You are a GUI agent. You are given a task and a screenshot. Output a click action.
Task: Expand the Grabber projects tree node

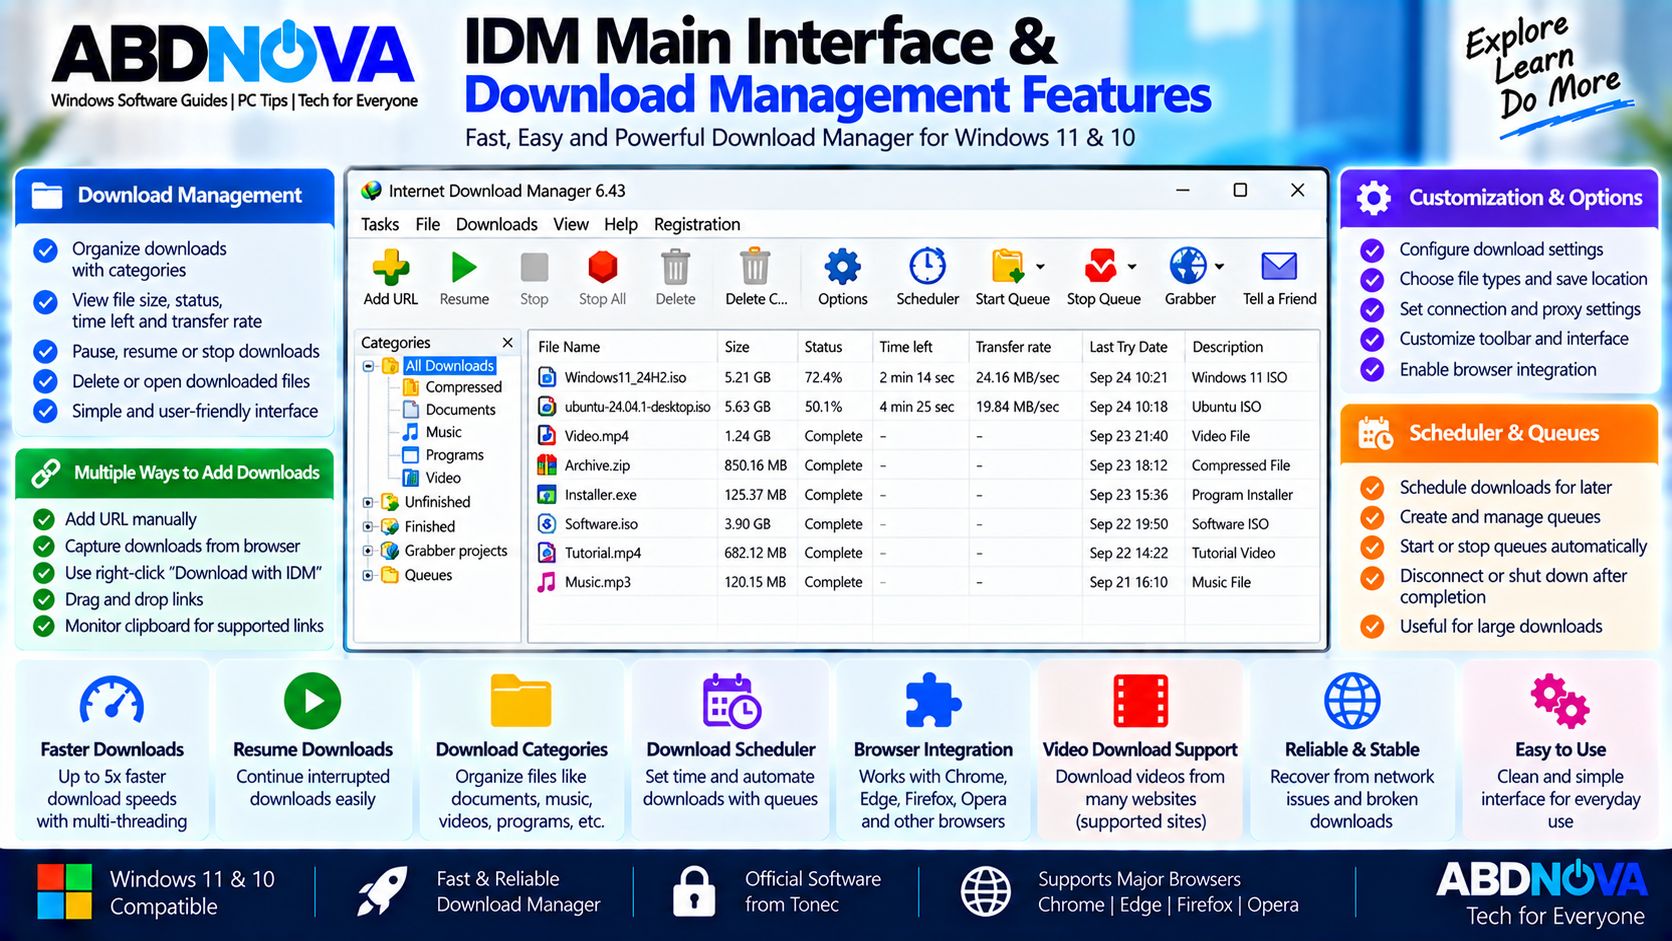click(368, 551)
